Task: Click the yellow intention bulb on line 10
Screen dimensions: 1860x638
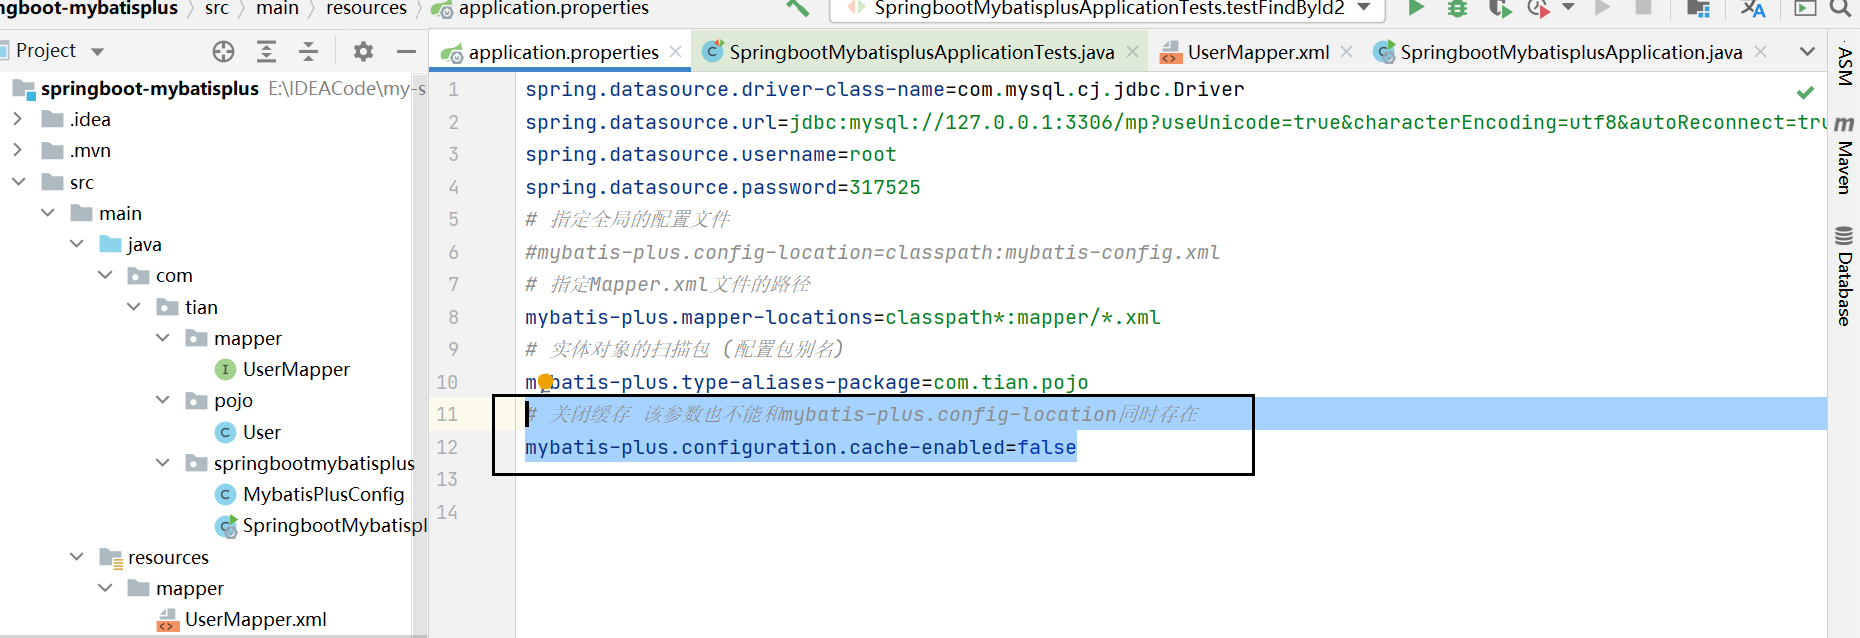Action: [545, 381]
